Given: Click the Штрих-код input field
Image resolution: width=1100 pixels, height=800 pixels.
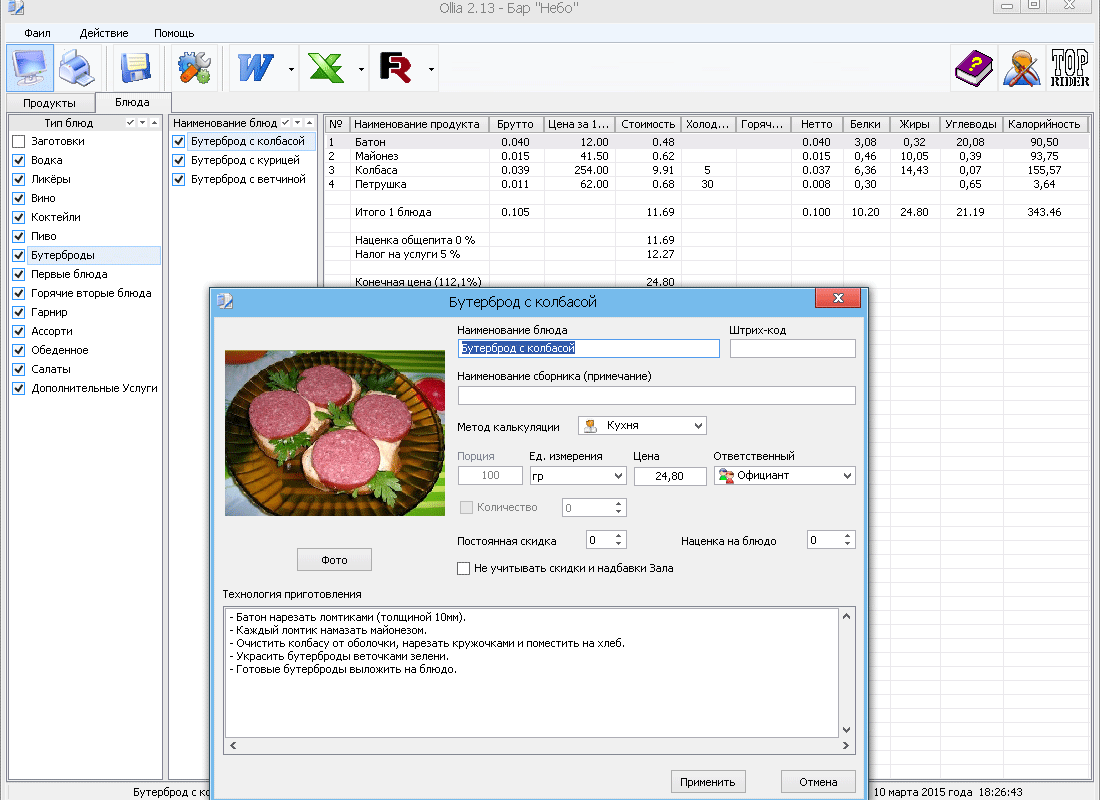Looking at the screenshot, I should coord(792,349).
